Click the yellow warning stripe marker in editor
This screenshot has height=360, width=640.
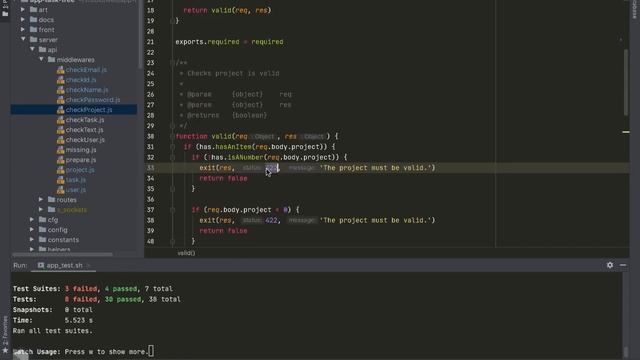coord(626,132)
